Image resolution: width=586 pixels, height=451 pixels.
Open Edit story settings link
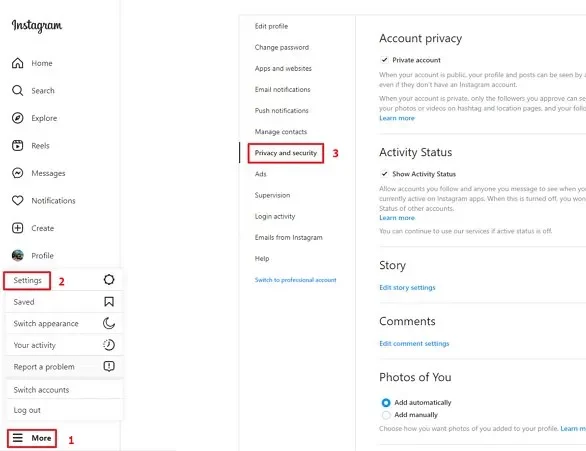pos(407,287)
